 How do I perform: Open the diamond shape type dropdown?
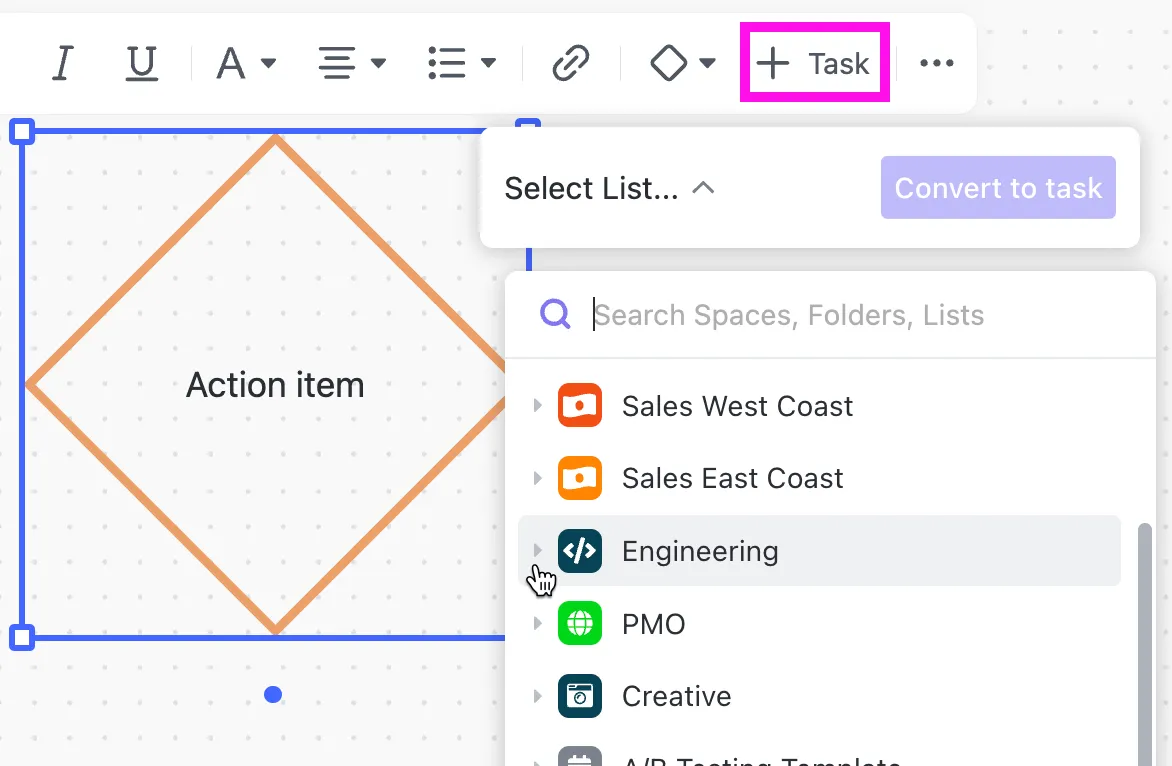682,63
